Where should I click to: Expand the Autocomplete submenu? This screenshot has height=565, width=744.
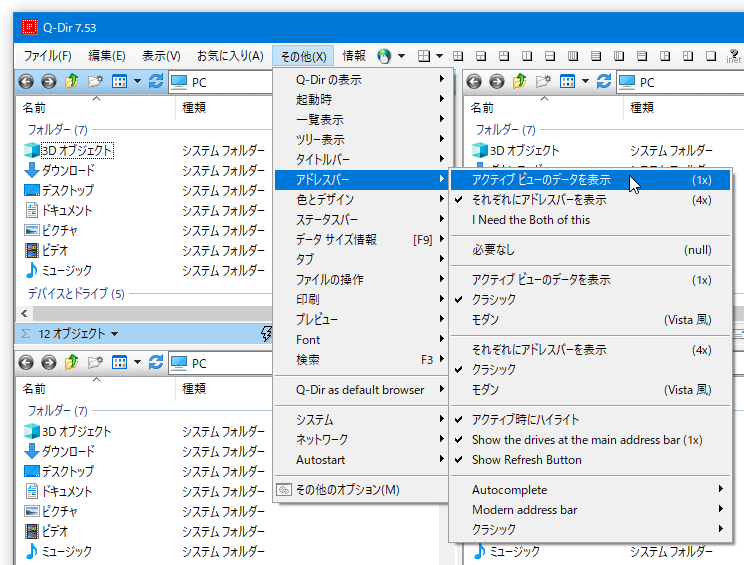pyautogui.click(x=590, y=490)
